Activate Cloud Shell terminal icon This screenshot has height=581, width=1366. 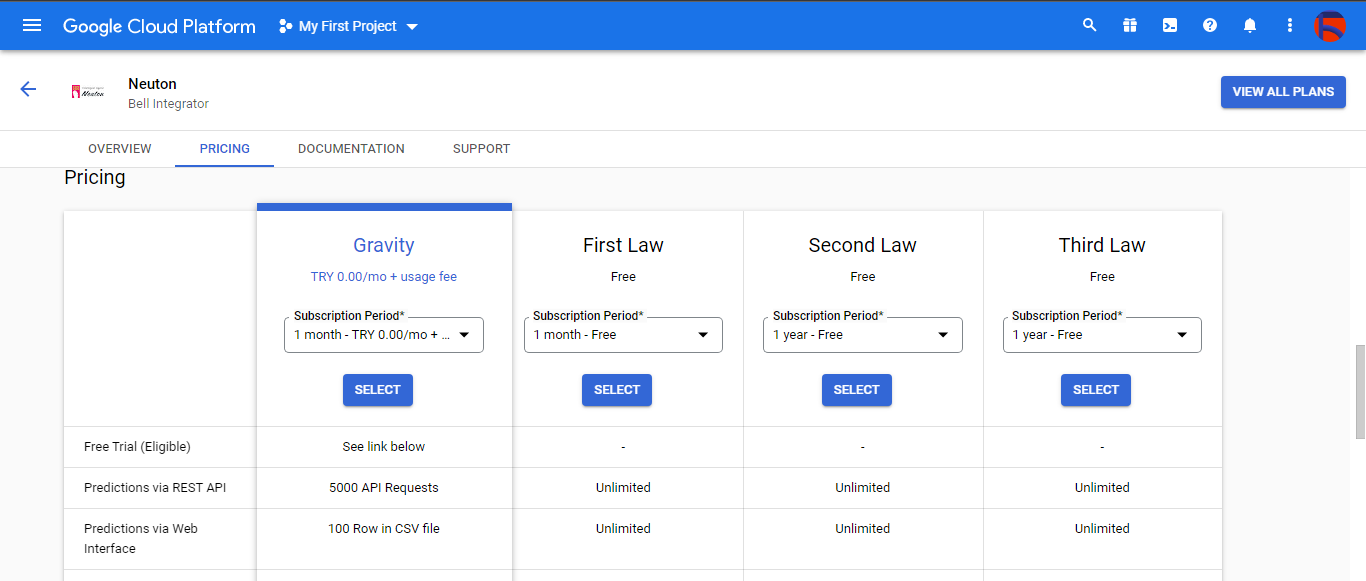[1170, 26]
